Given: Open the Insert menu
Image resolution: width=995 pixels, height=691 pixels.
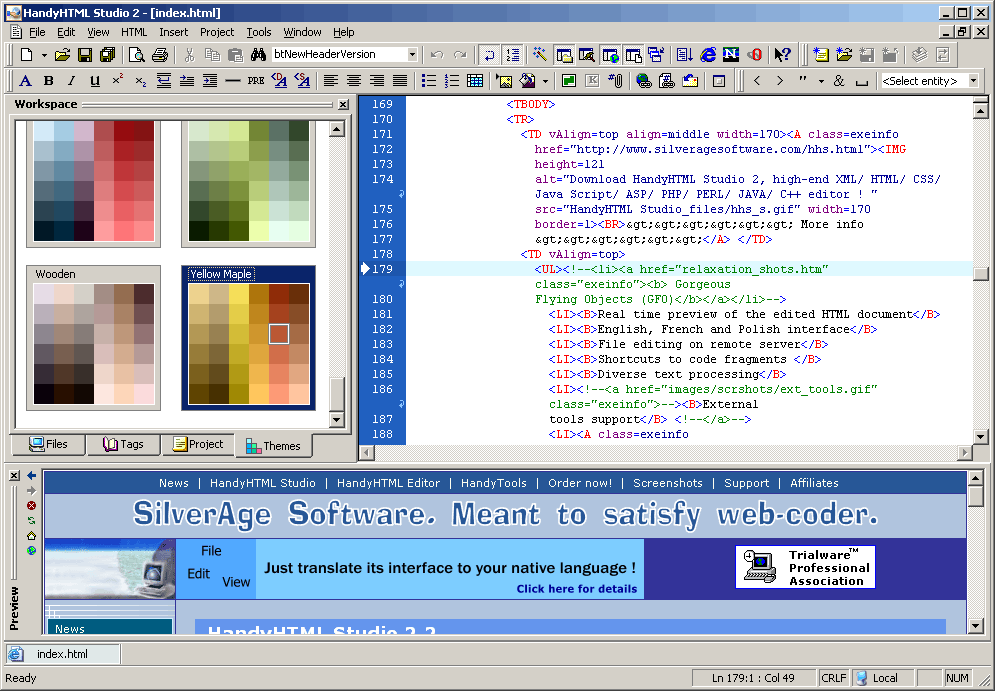Looking at the screenshot, I should pyautogui.click(x=173, y=32).
